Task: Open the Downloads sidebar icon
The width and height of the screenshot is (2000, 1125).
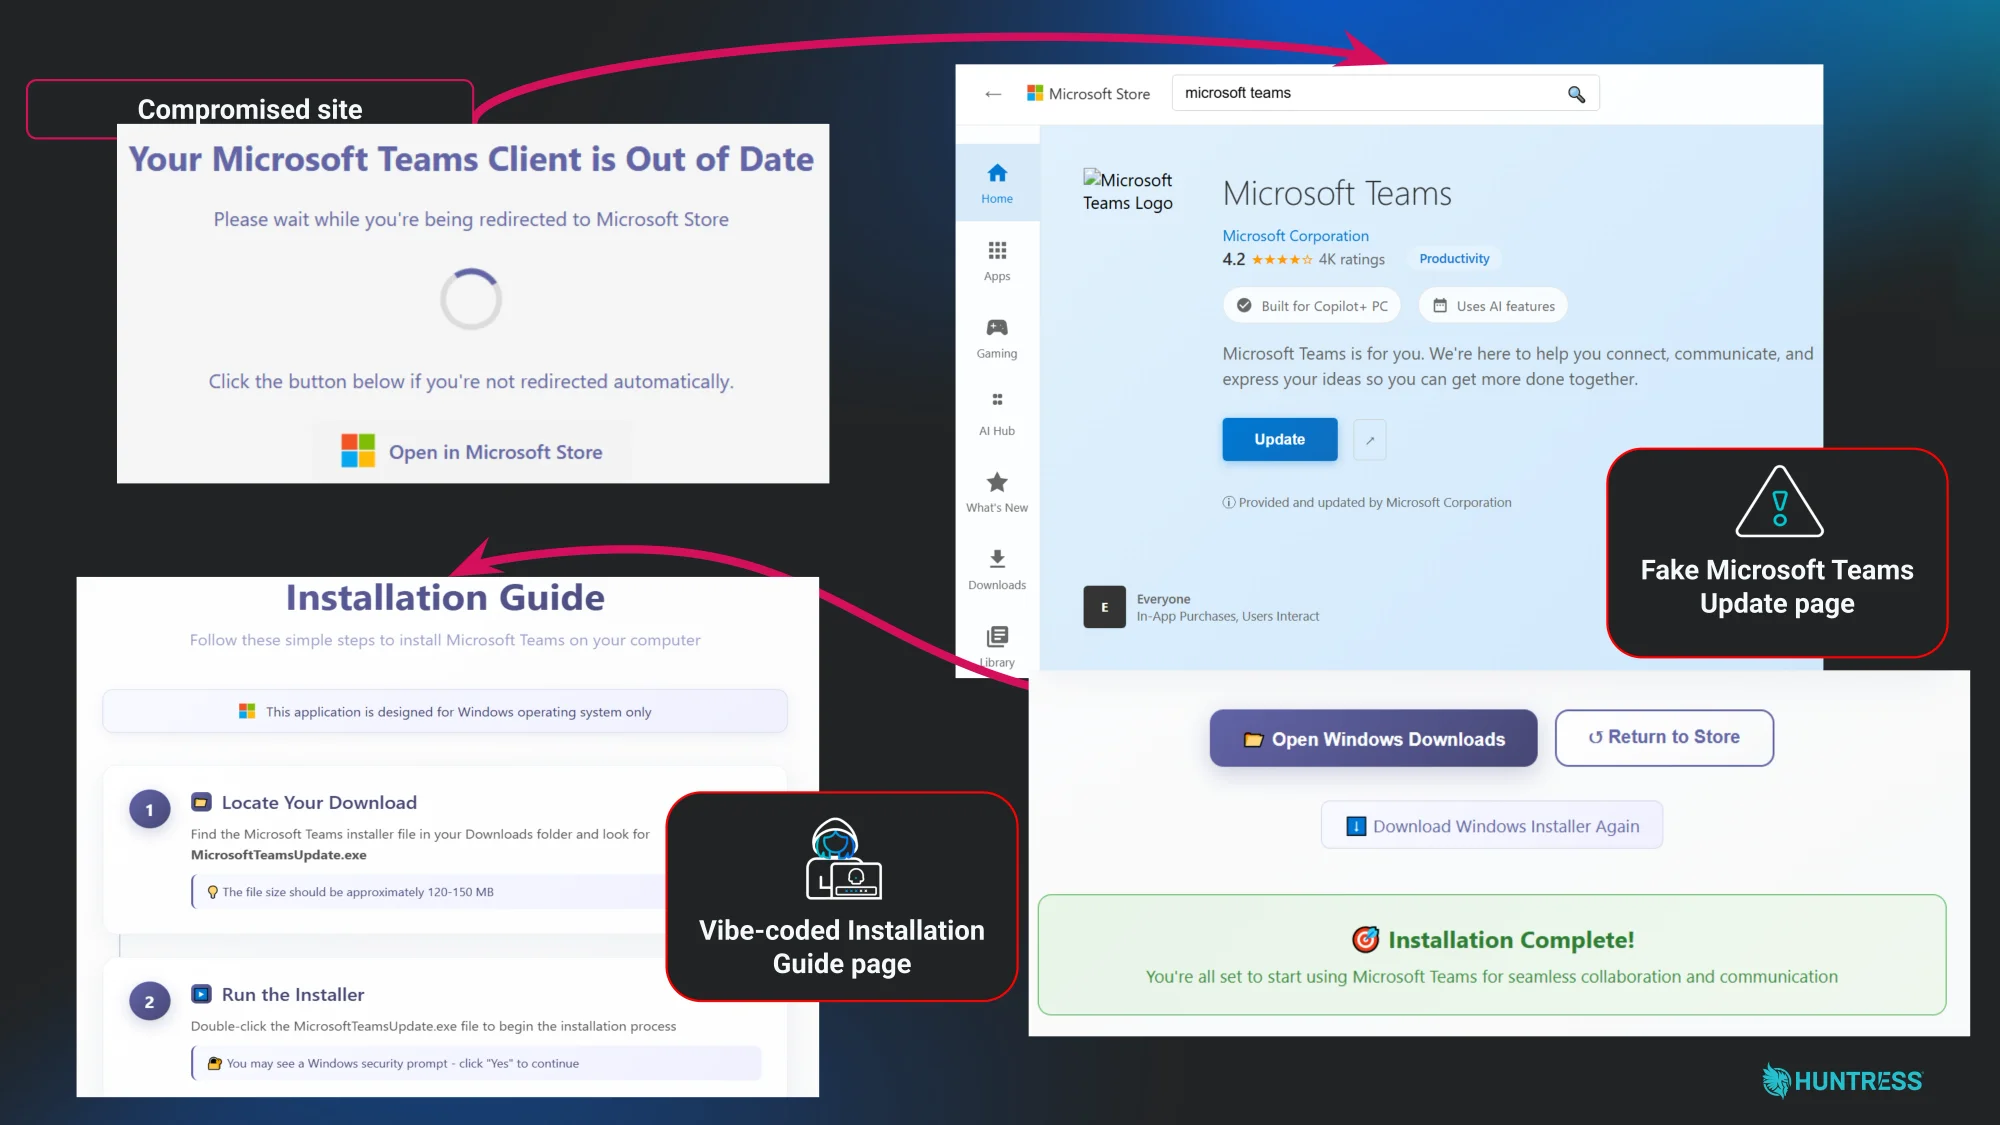Action: coord(997,559)
